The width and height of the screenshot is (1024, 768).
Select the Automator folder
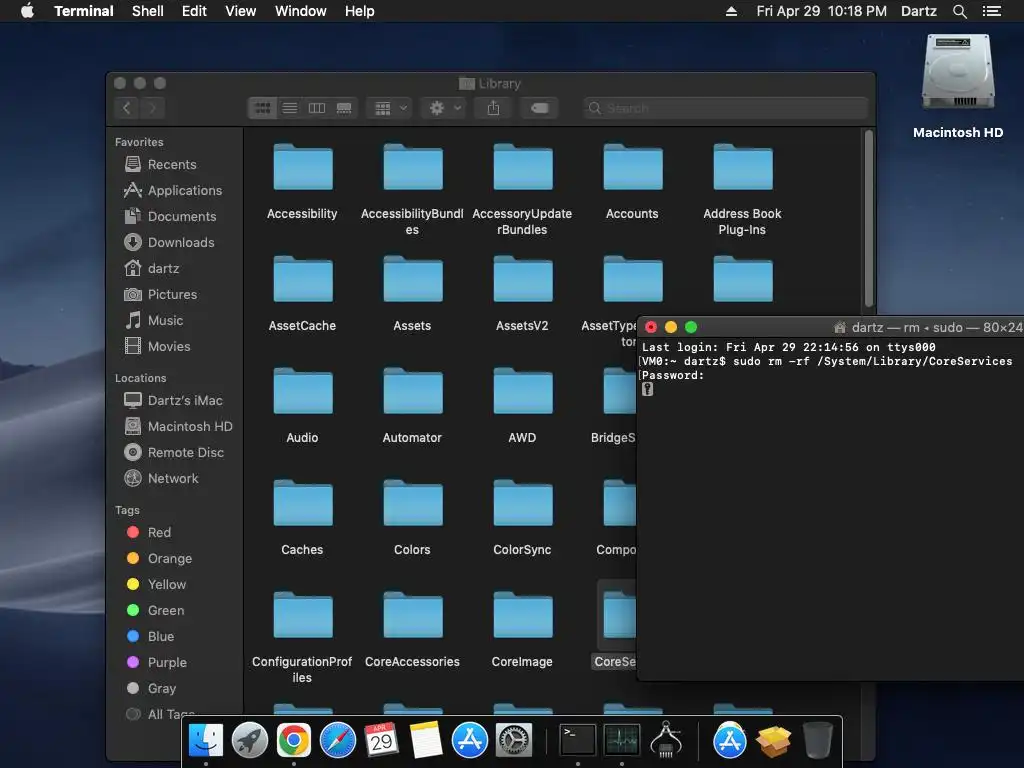coord(413,392)
